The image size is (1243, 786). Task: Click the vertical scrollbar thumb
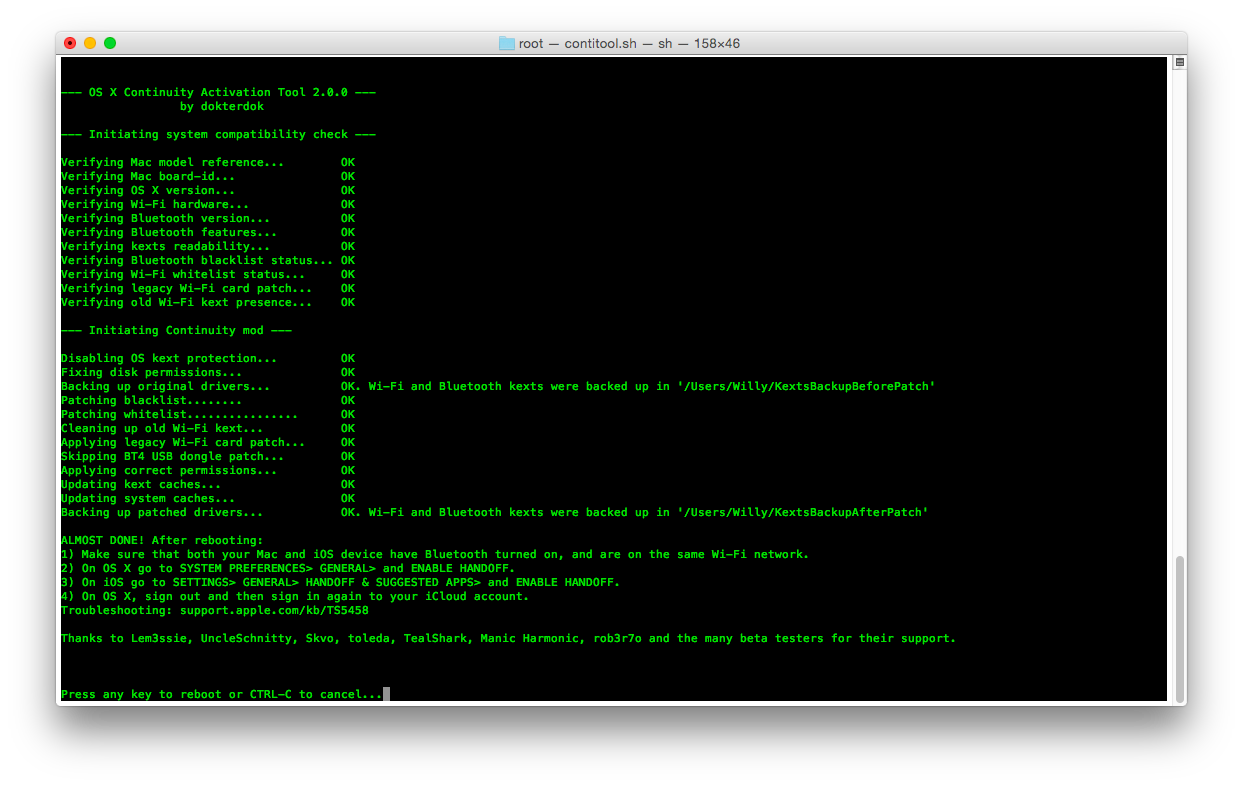pyautogui.click(x=1179, y=627)
